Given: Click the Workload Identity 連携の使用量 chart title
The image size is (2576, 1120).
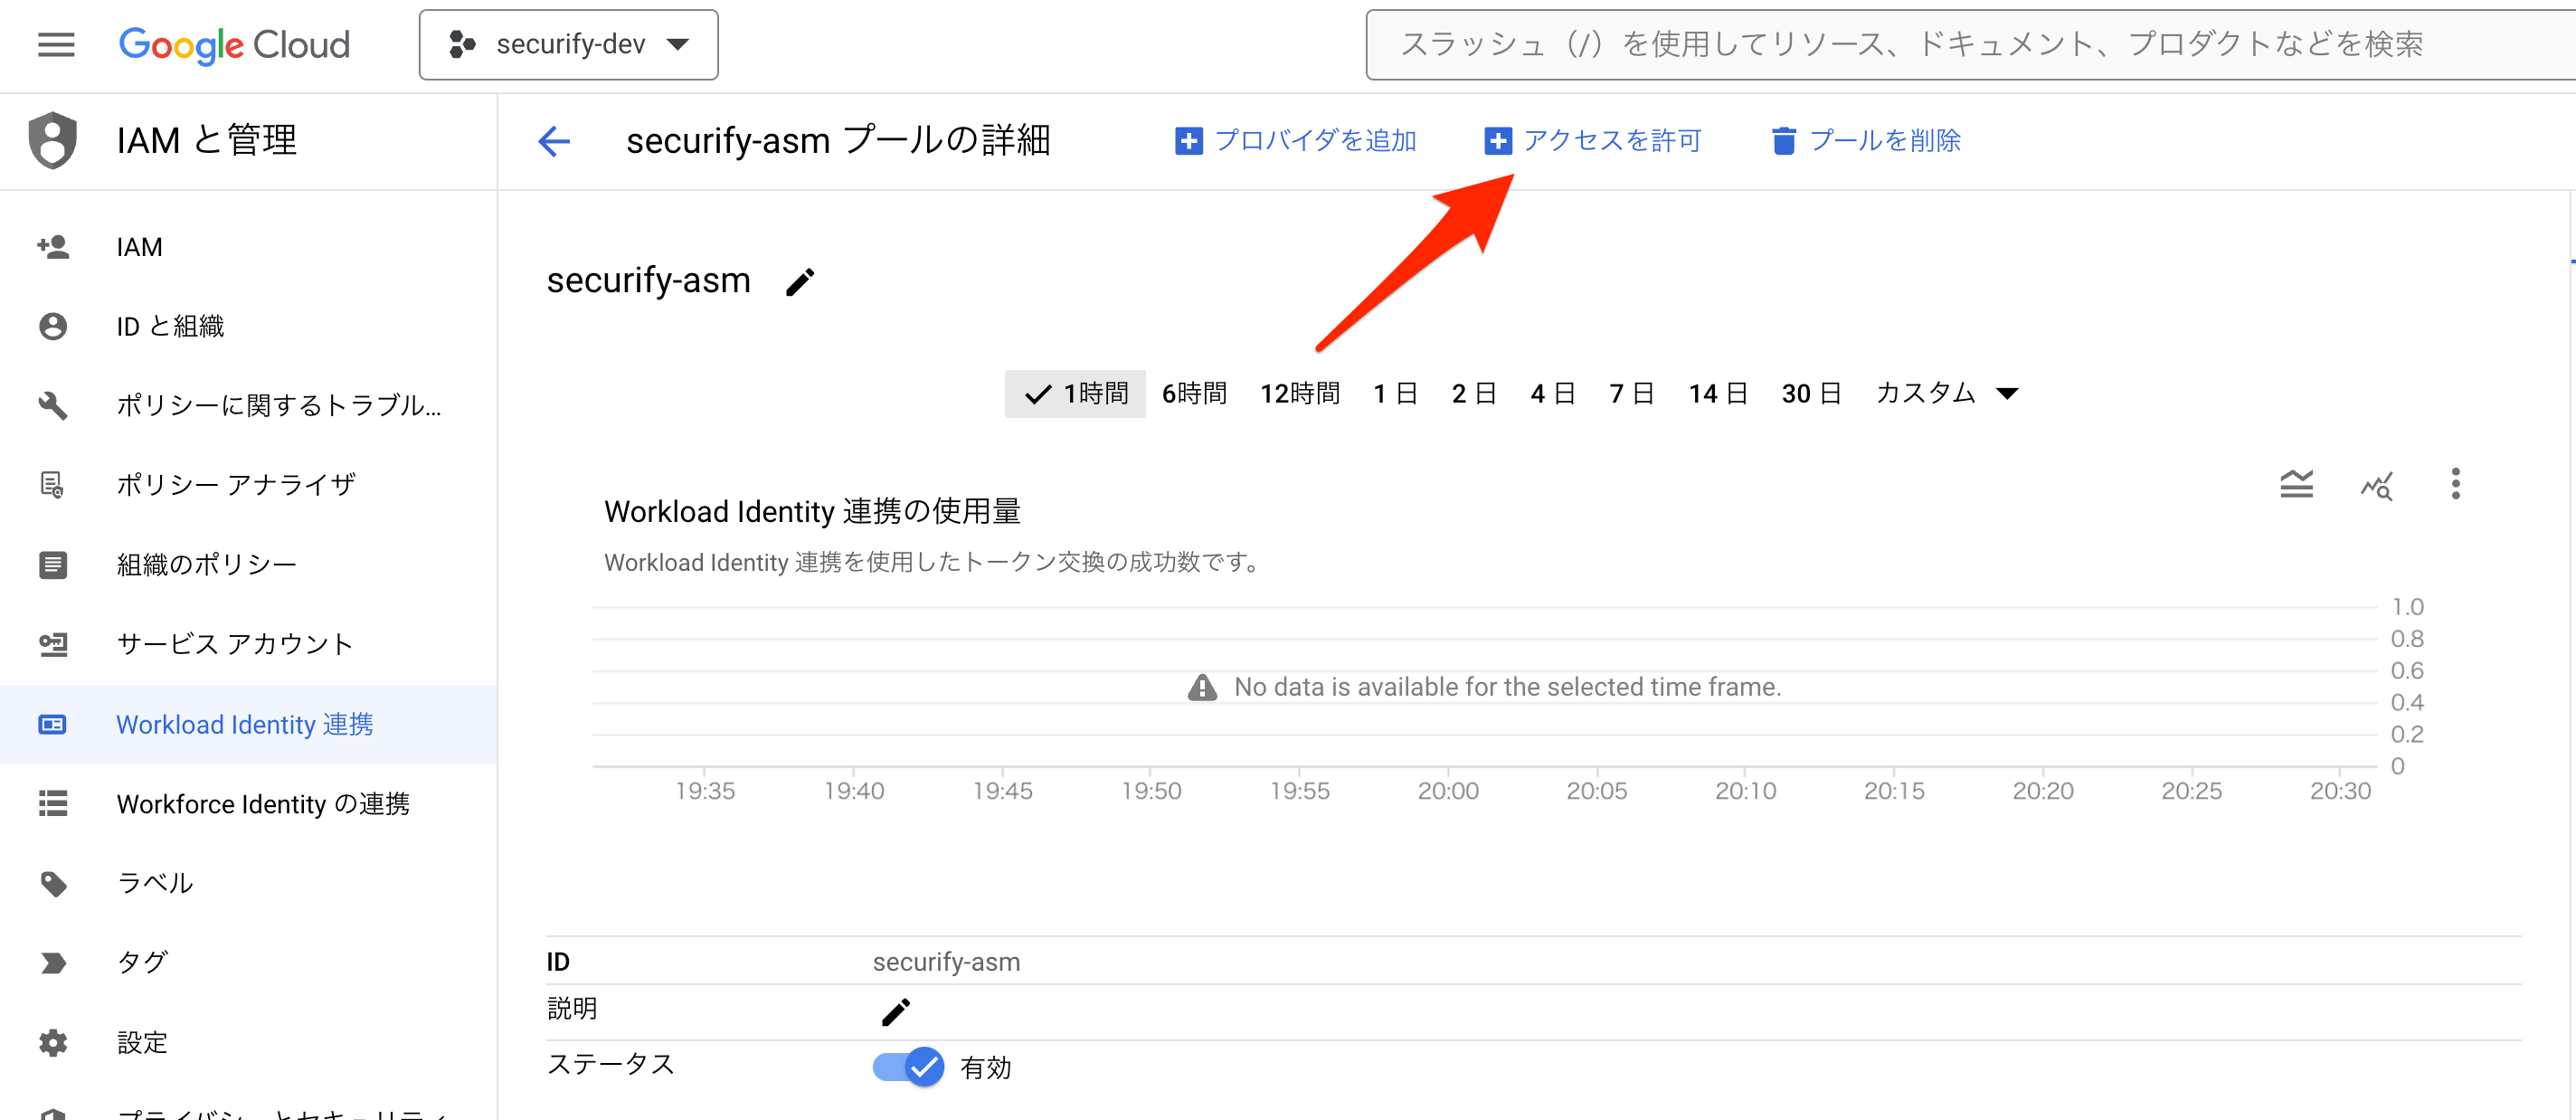Looking at the screenshot, I should [812, 511].
